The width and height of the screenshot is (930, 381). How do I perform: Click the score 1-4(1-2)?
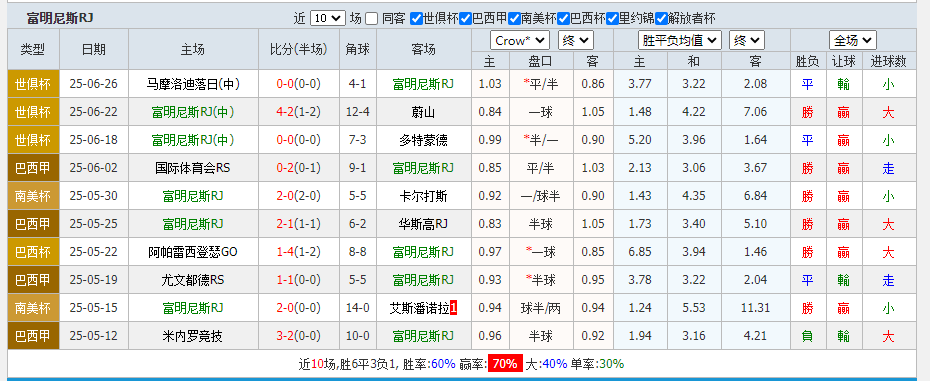[298, 252]
